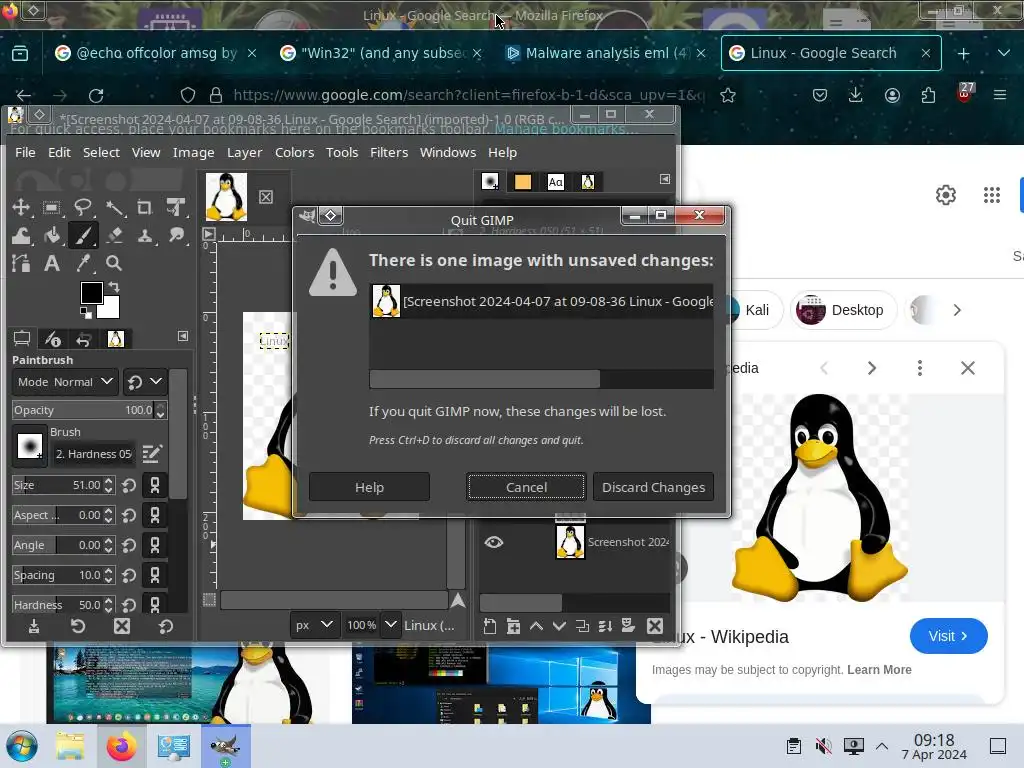
Task: Click Cancel in Quit GIMP dialog
Action: [x=526, y=487]
